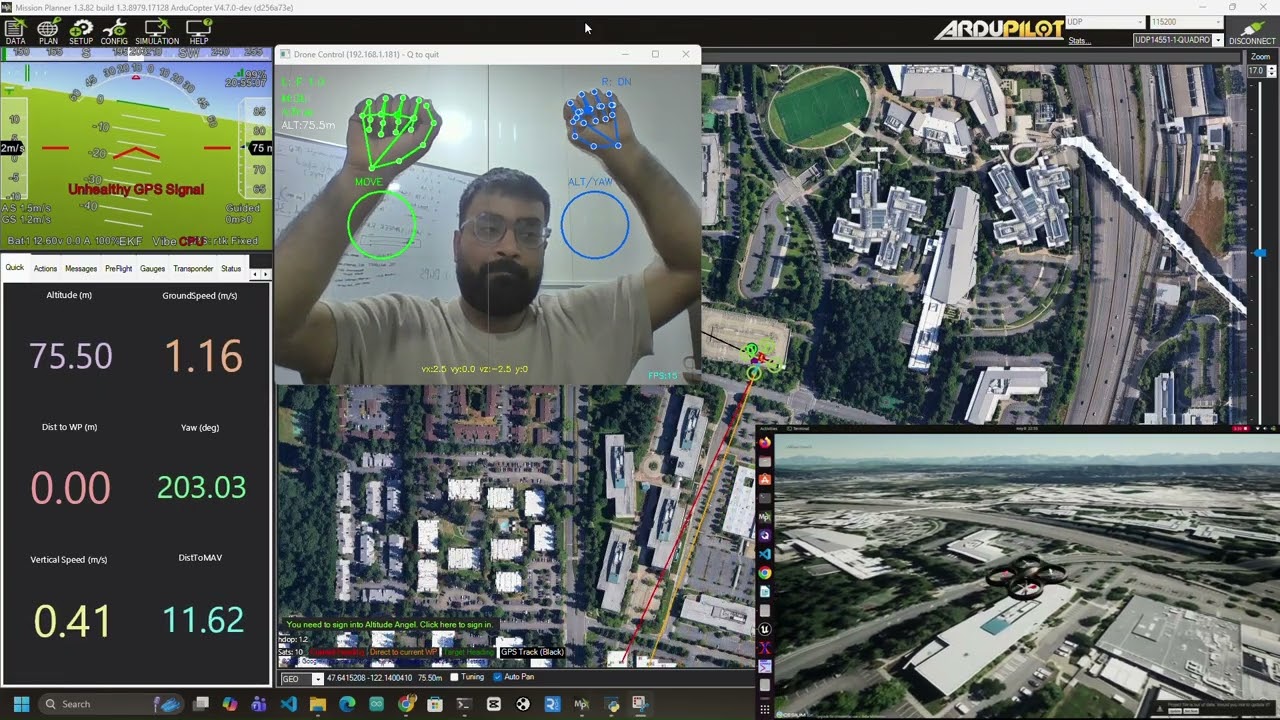Click the Altitude Angel sign in link
The height and width of the screenshot is (720, 1280).
tap(389, 624)
